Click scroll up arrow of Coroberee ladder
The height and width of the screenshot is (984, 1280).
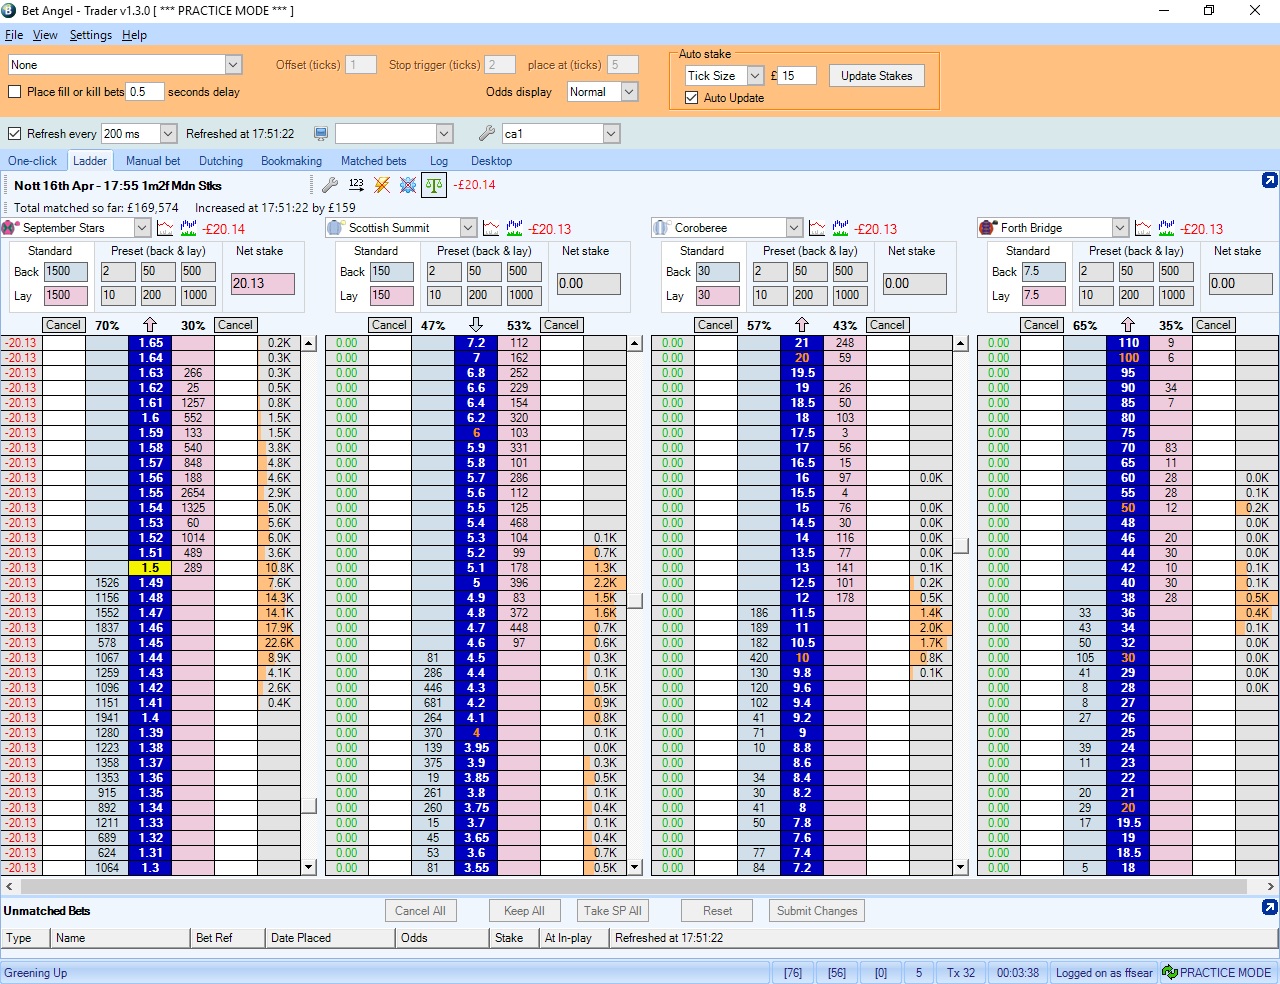pyautogui.click(x=961, y=343)
